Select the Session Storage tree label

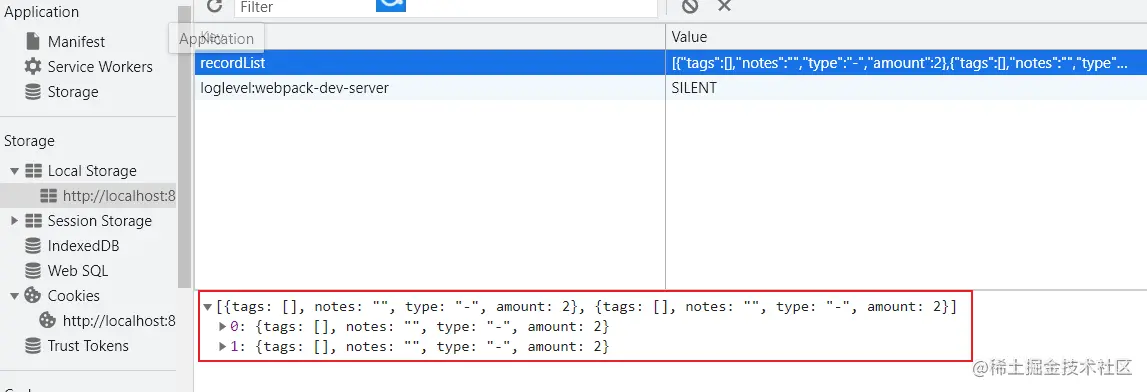99,221
